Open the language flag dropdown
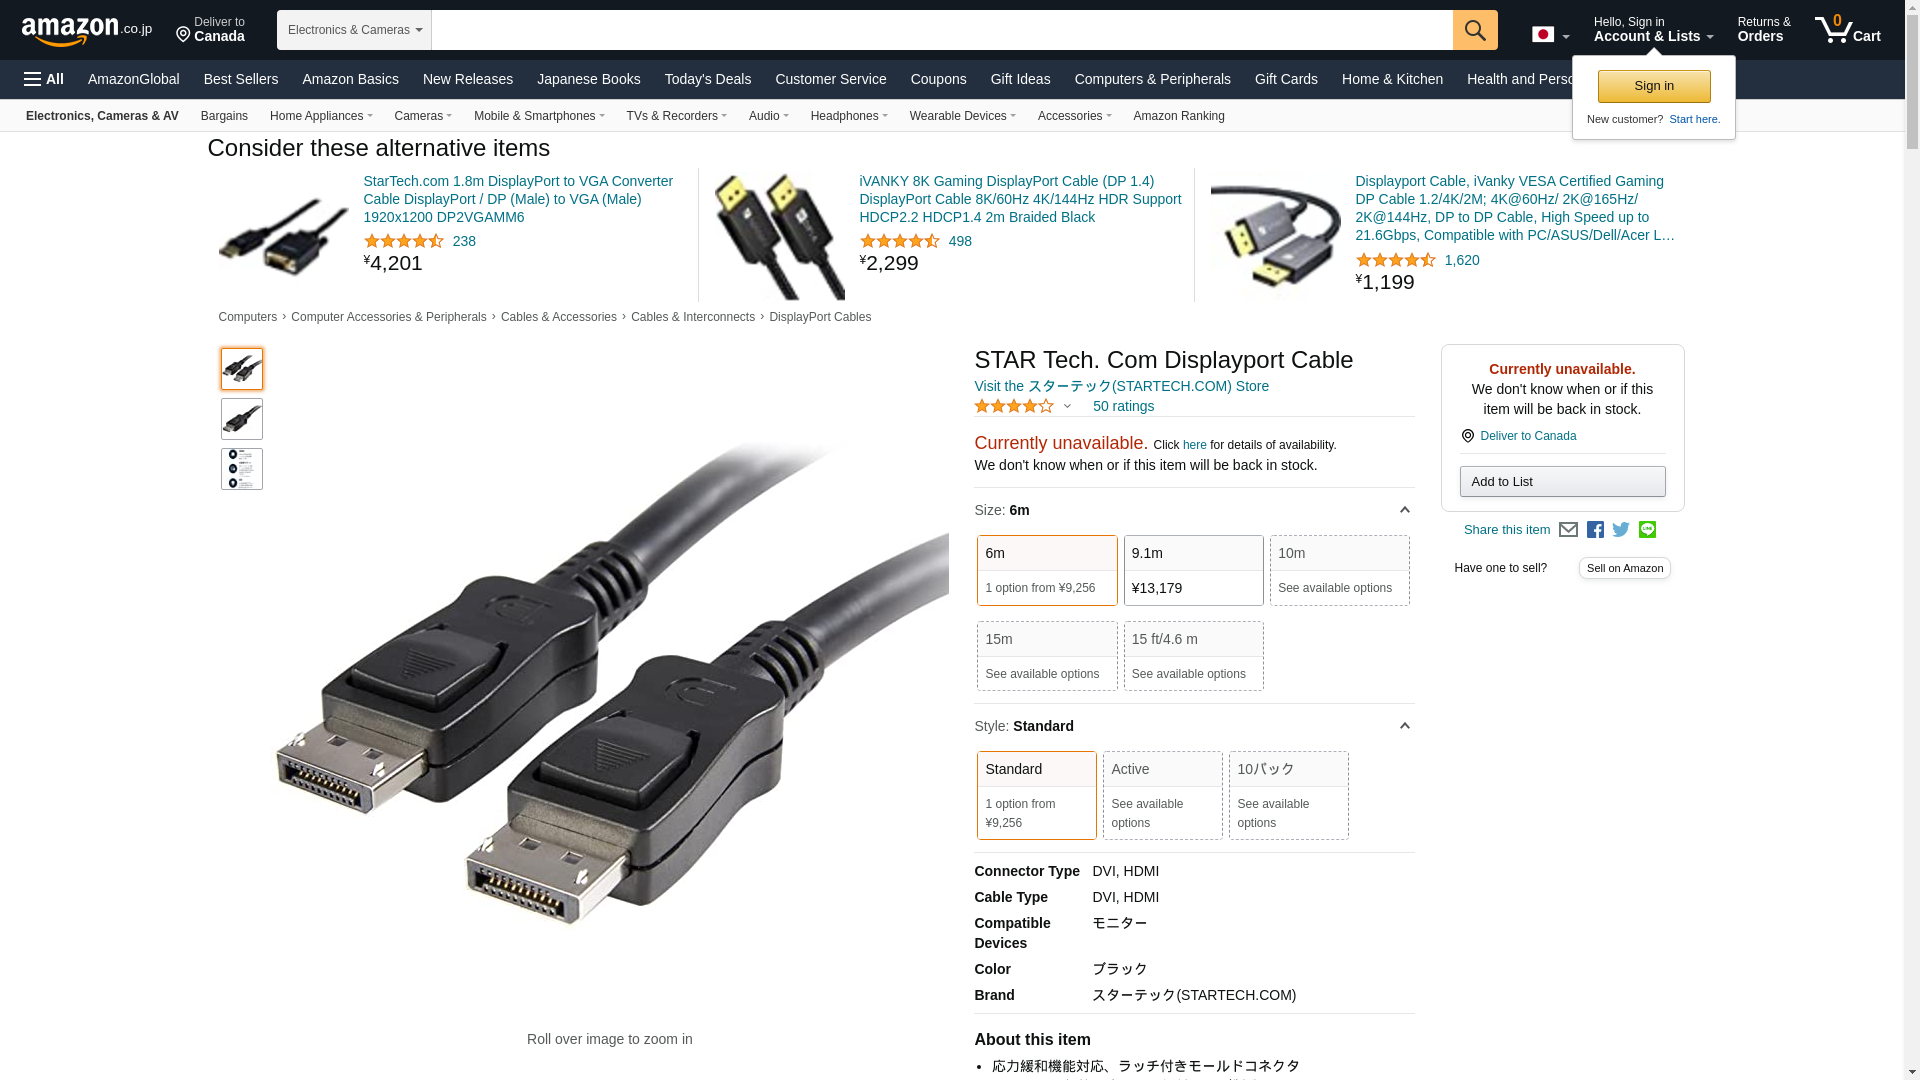The image size is (1920, 1080). (1550, 35)
